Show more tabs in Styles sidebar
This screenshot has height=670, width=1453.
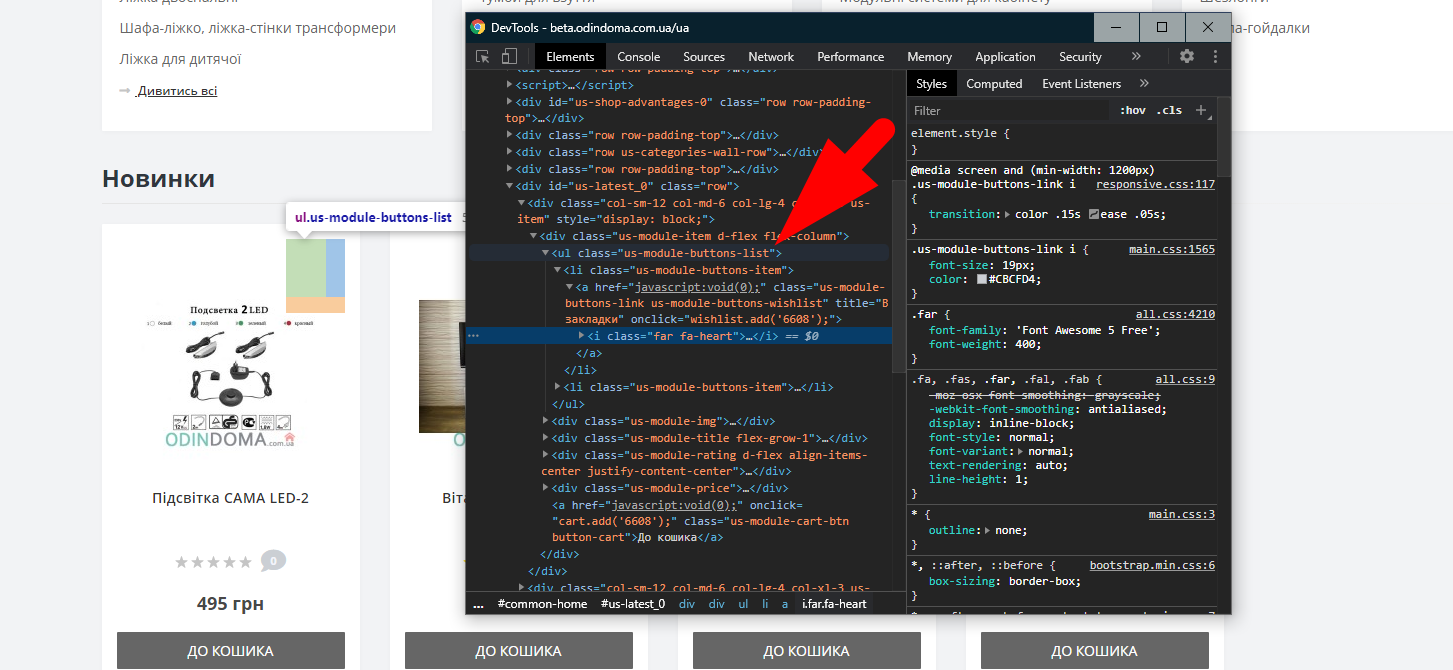tap(1144, 84)
